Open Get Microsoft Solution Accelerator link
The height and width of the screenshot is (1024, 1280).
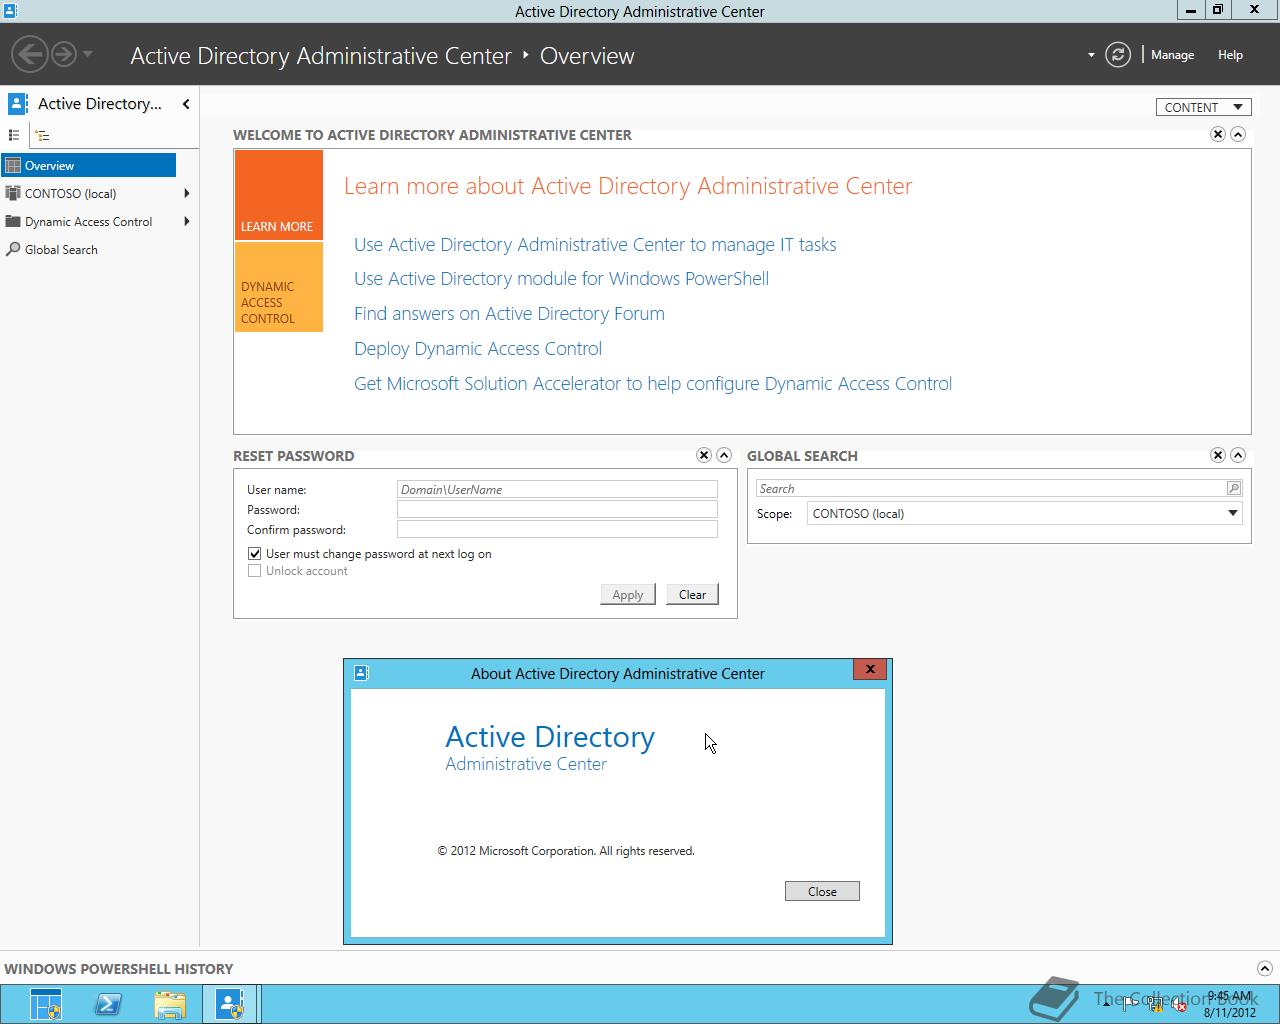(x=653, y=384)
